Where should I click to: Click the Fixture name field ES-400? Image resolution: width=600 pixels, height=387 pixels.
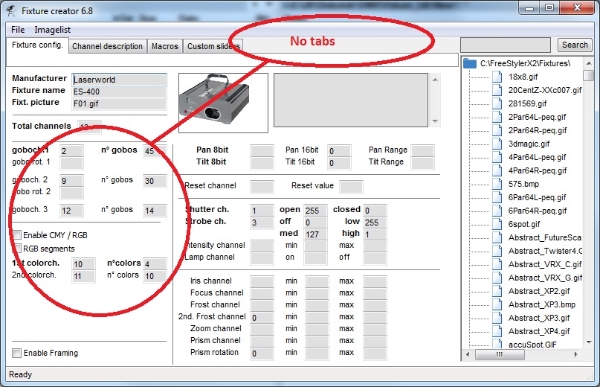pos(119,91)
